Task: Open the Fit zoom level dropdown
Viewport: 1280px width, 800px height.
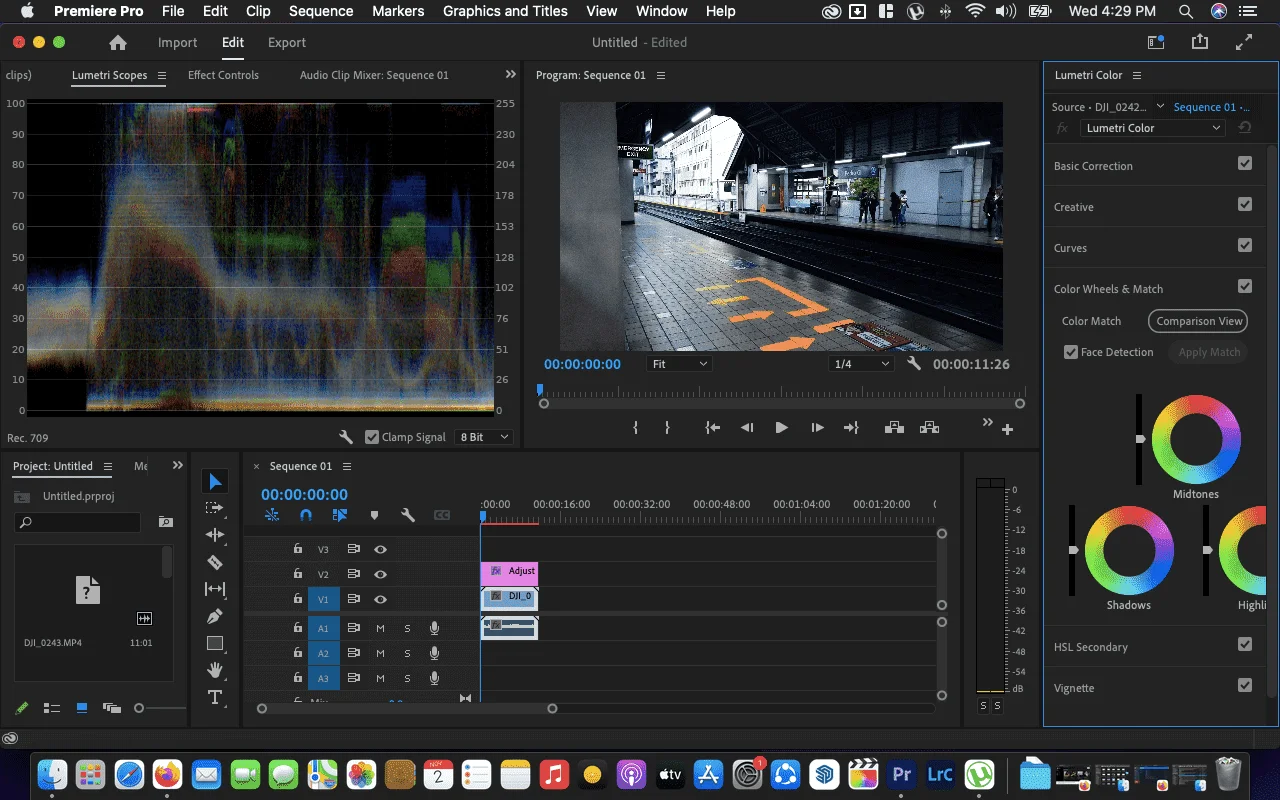Action: point(679,364)
